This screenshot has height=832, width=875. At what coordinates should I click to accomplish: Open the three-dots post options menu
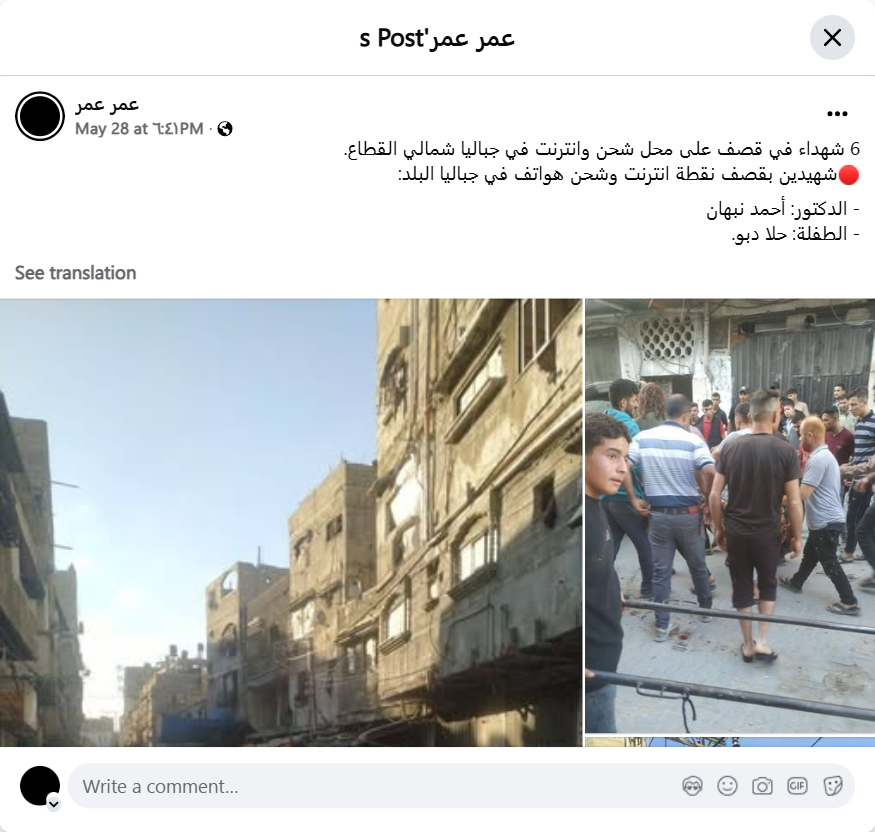pyautogui.click(x=837, y=114)
